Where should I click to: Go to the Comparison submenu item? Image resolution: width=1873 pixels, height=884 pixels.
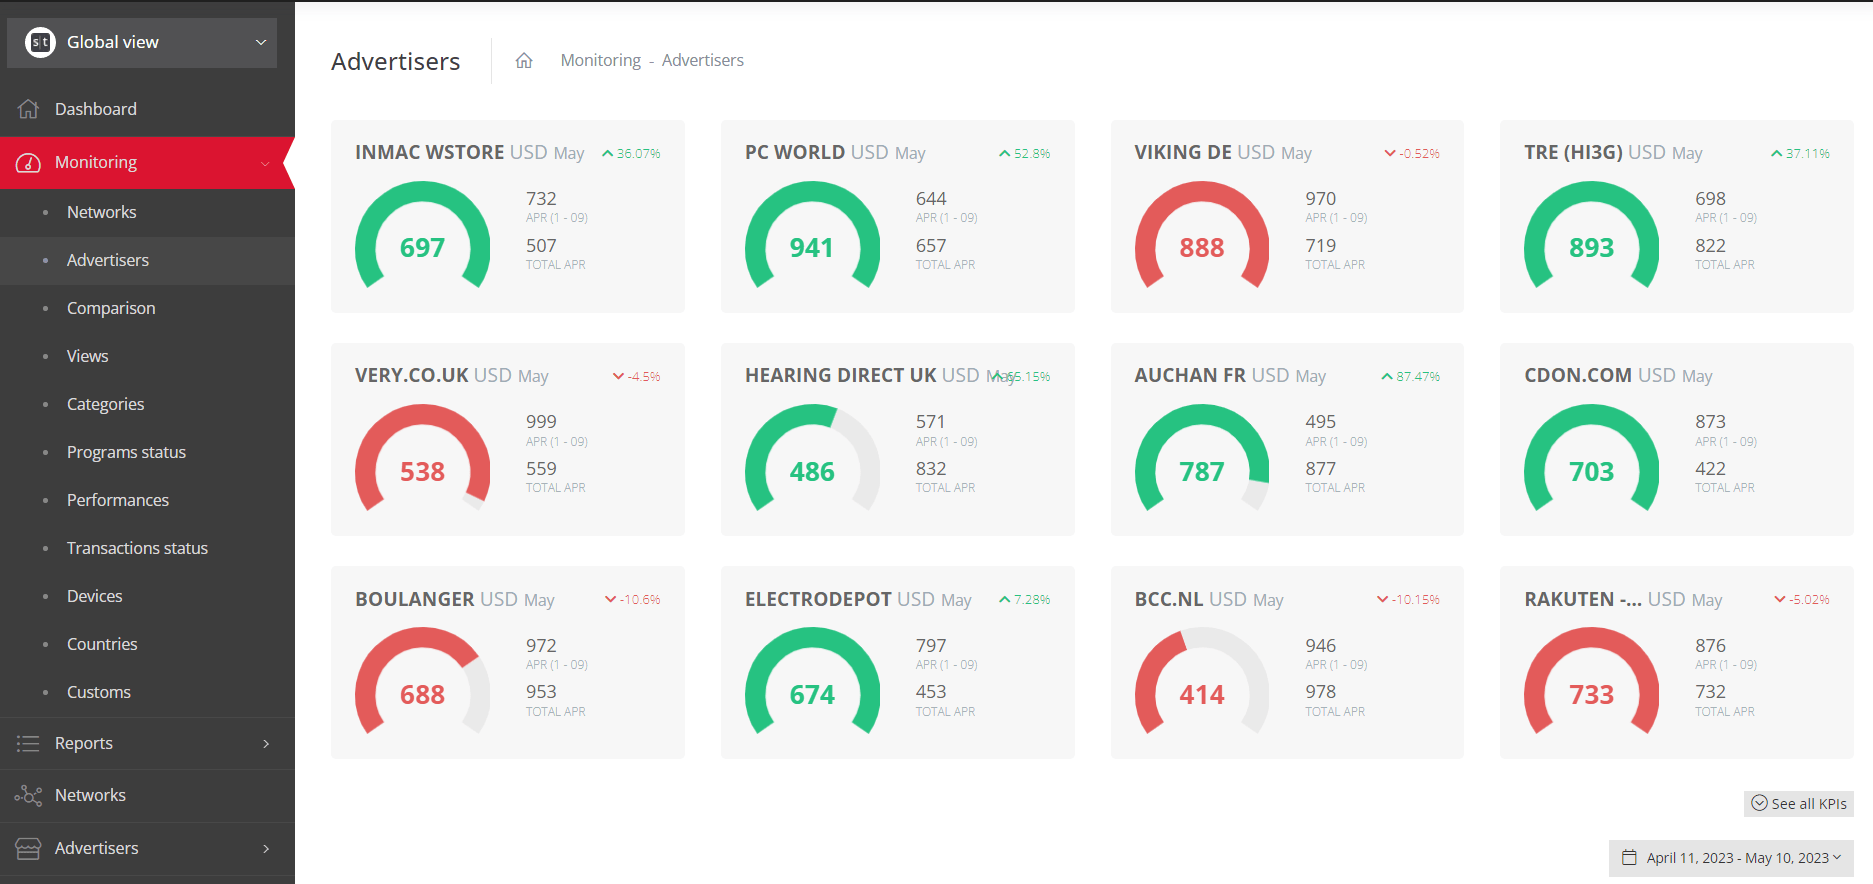(147, 308)
